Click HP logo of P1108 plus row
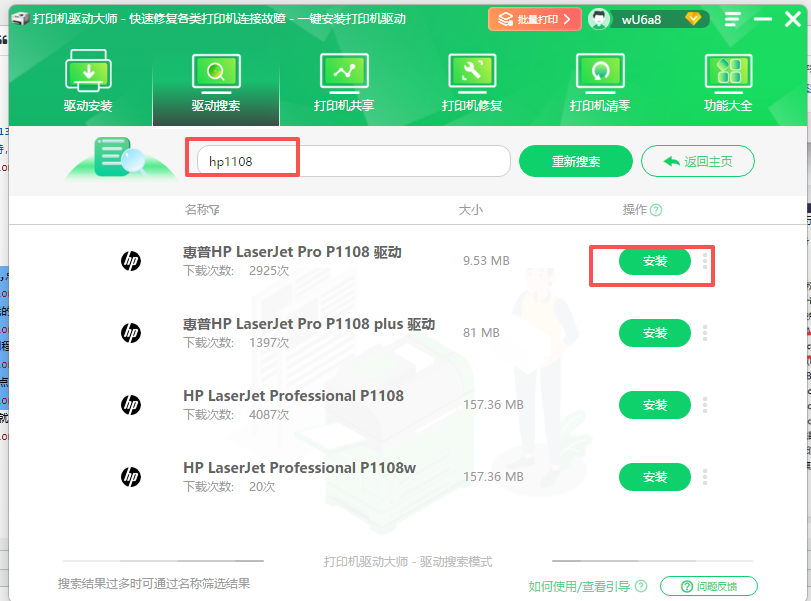The image size is (811, 601). 131,333
